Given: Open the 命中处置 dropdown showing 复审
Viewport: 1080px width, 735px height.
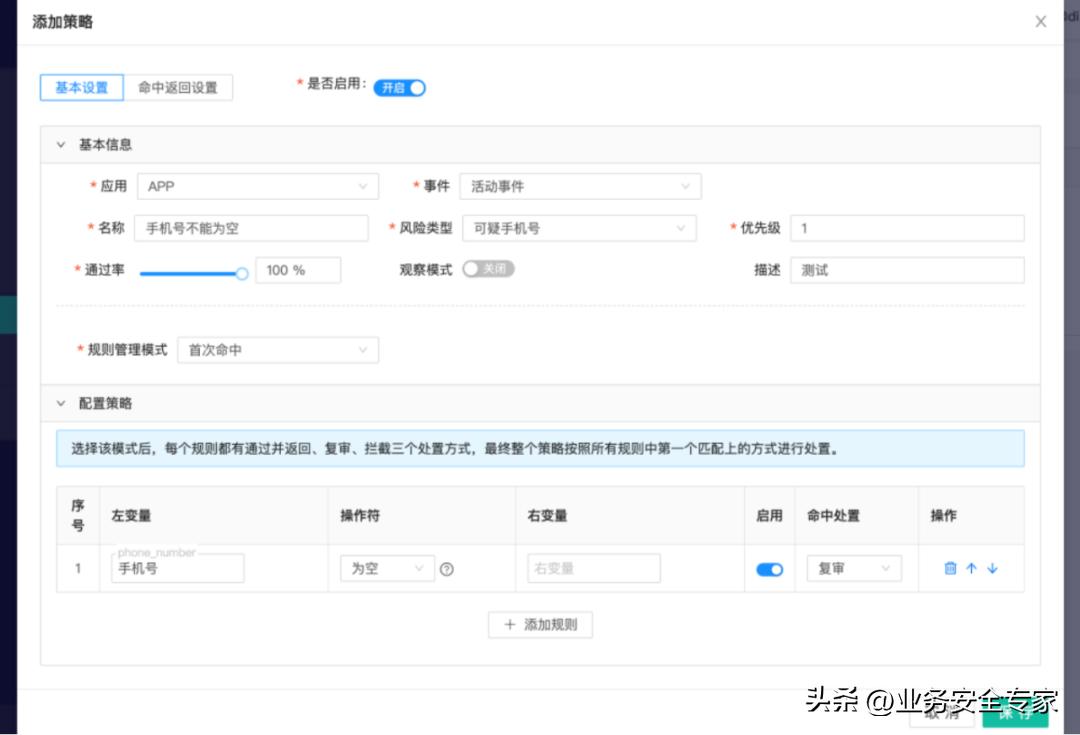Looking at the screenshot, I should 855,568.
